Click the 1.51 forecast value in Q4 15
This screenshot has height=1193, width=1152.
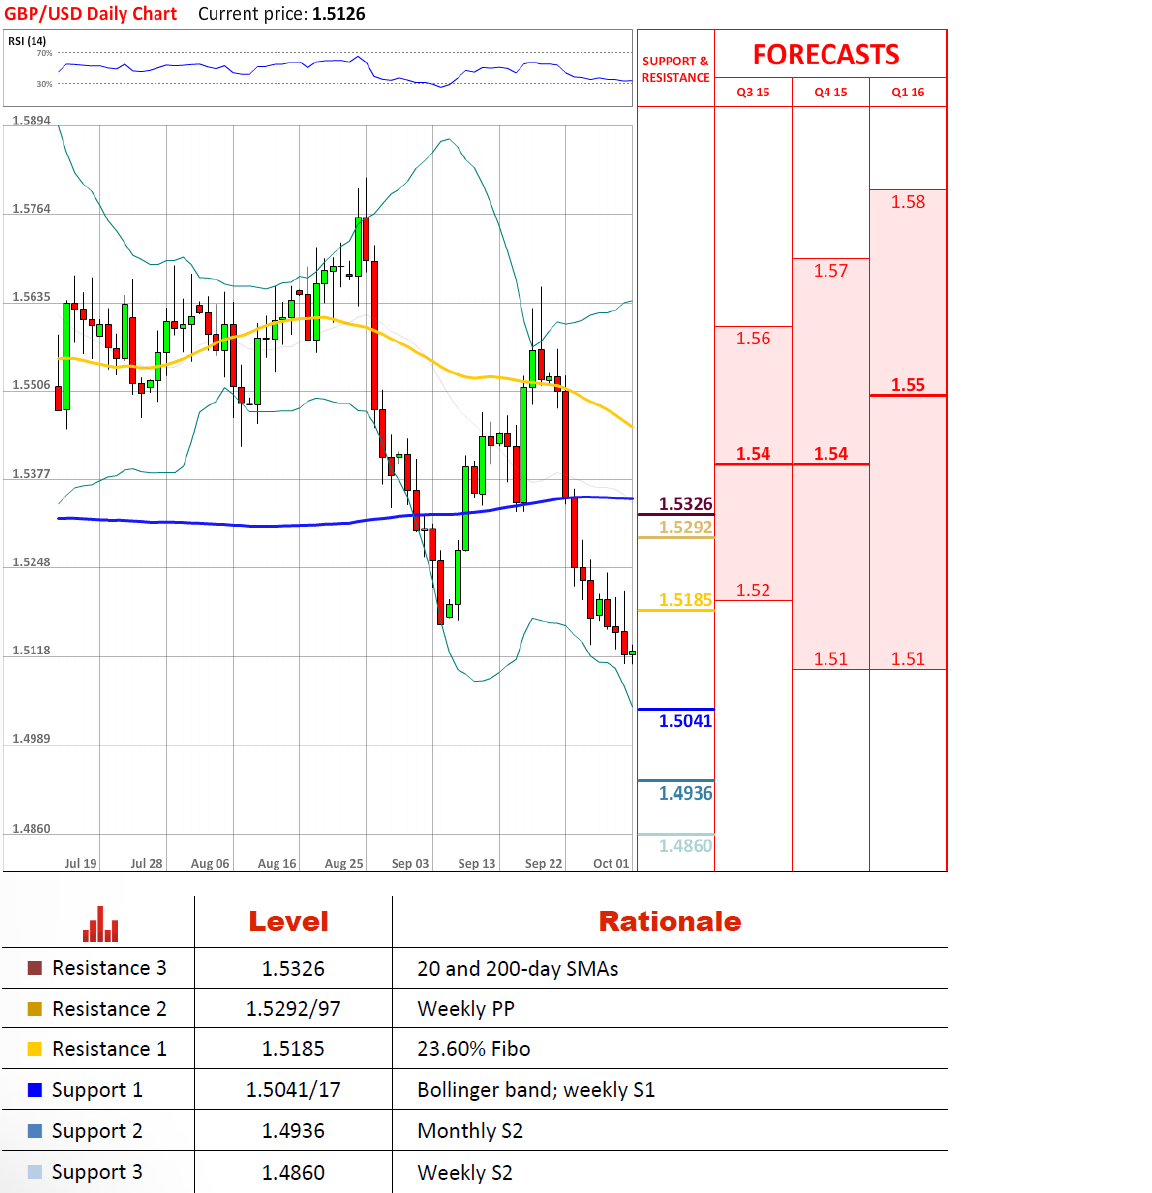click(830, 659)
